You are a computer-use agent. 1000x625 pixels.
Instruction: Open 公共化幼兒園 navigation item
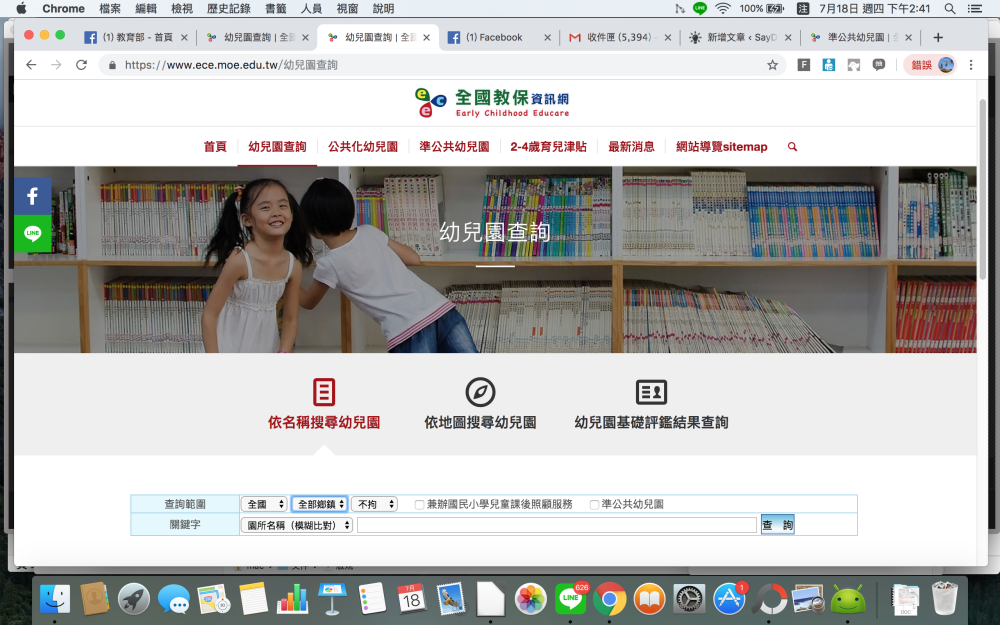click(x=363, y=147)
